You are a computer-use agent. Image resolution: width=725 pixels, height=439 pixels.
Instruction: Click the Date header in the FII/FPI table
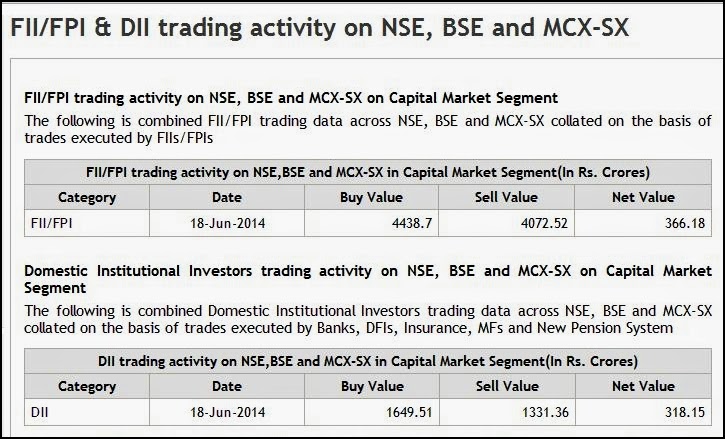(227, 197)
